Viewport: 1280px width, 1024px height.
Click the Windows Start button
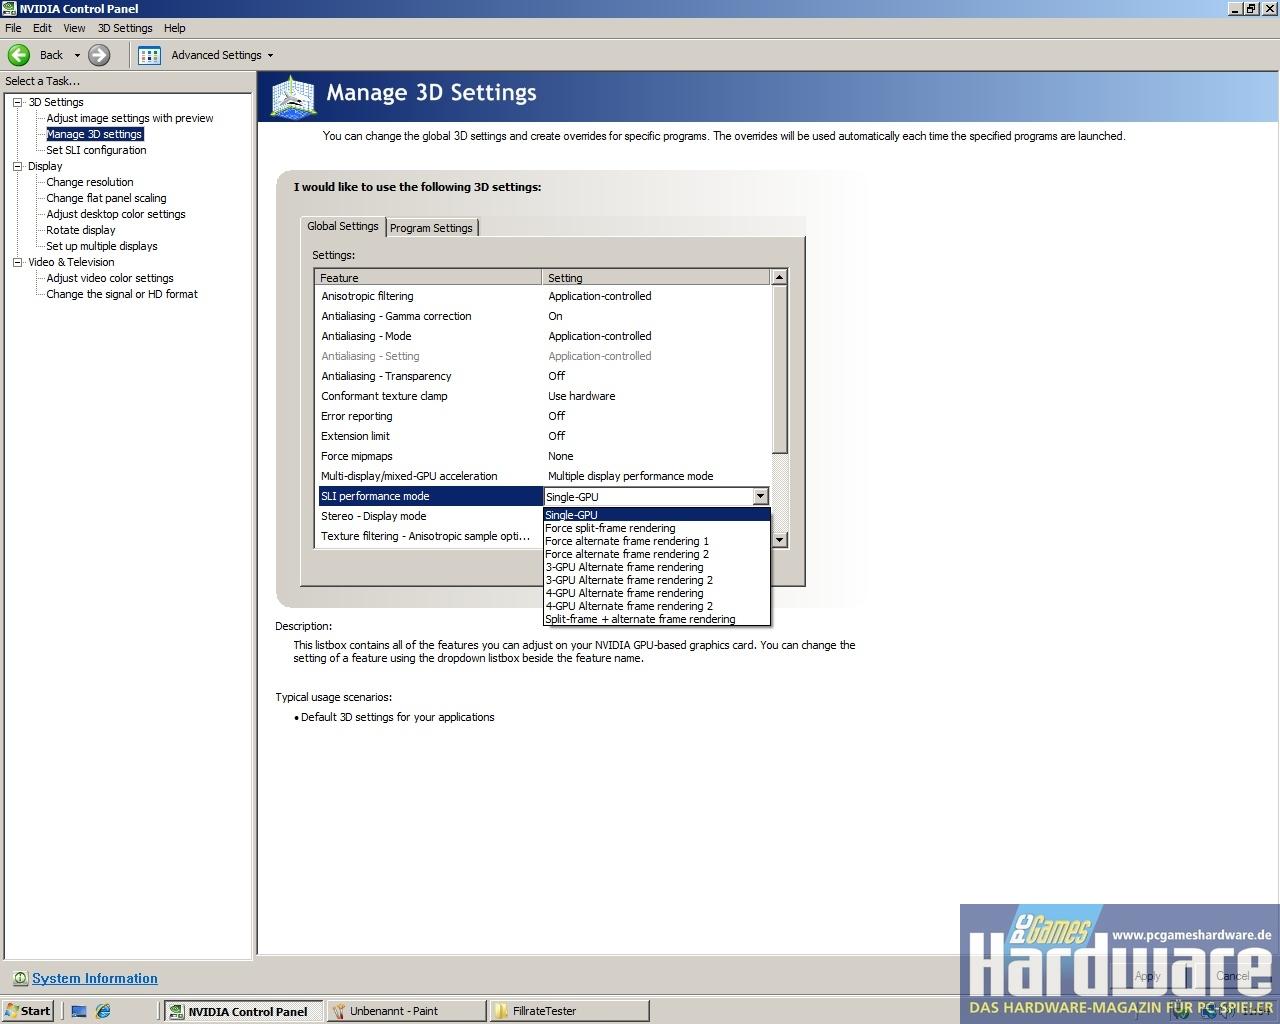[x=28, y=1011]
